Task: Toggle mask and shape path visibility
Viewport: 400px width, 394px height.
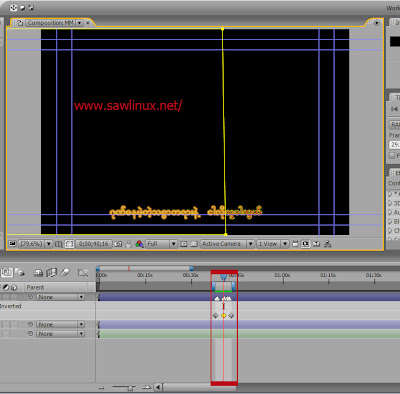Action: (x=69, y=244)
